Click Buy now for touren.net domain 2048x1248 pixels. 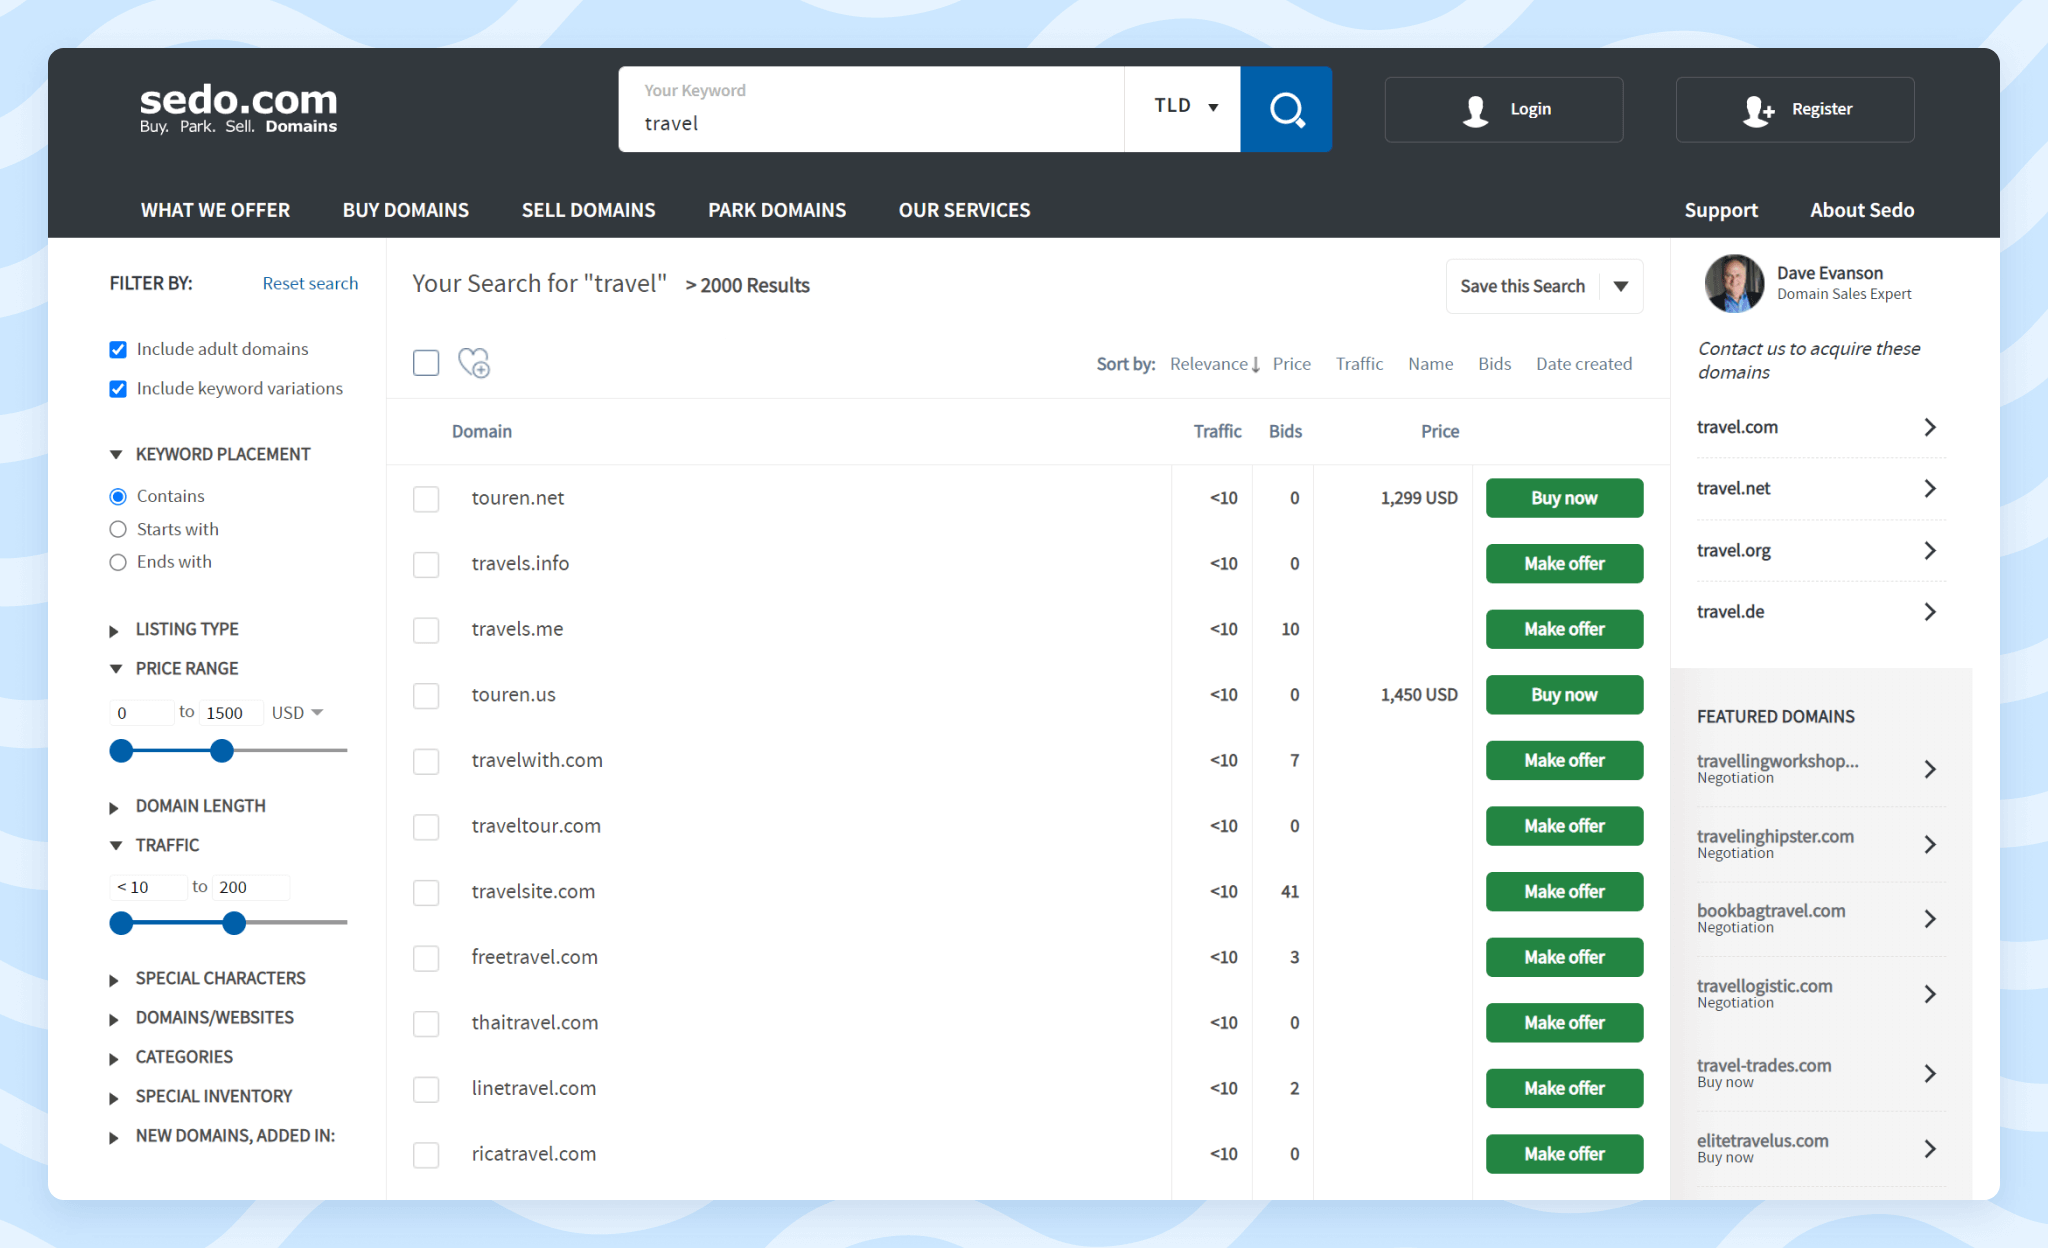(1564, 497)
